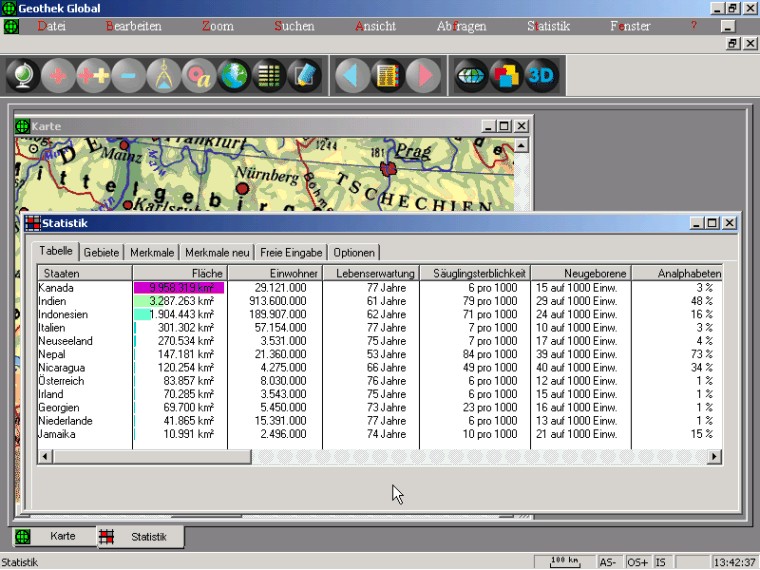Click the green table grid toolbar icon
The image size is (760, 570).
pos(269,76)
